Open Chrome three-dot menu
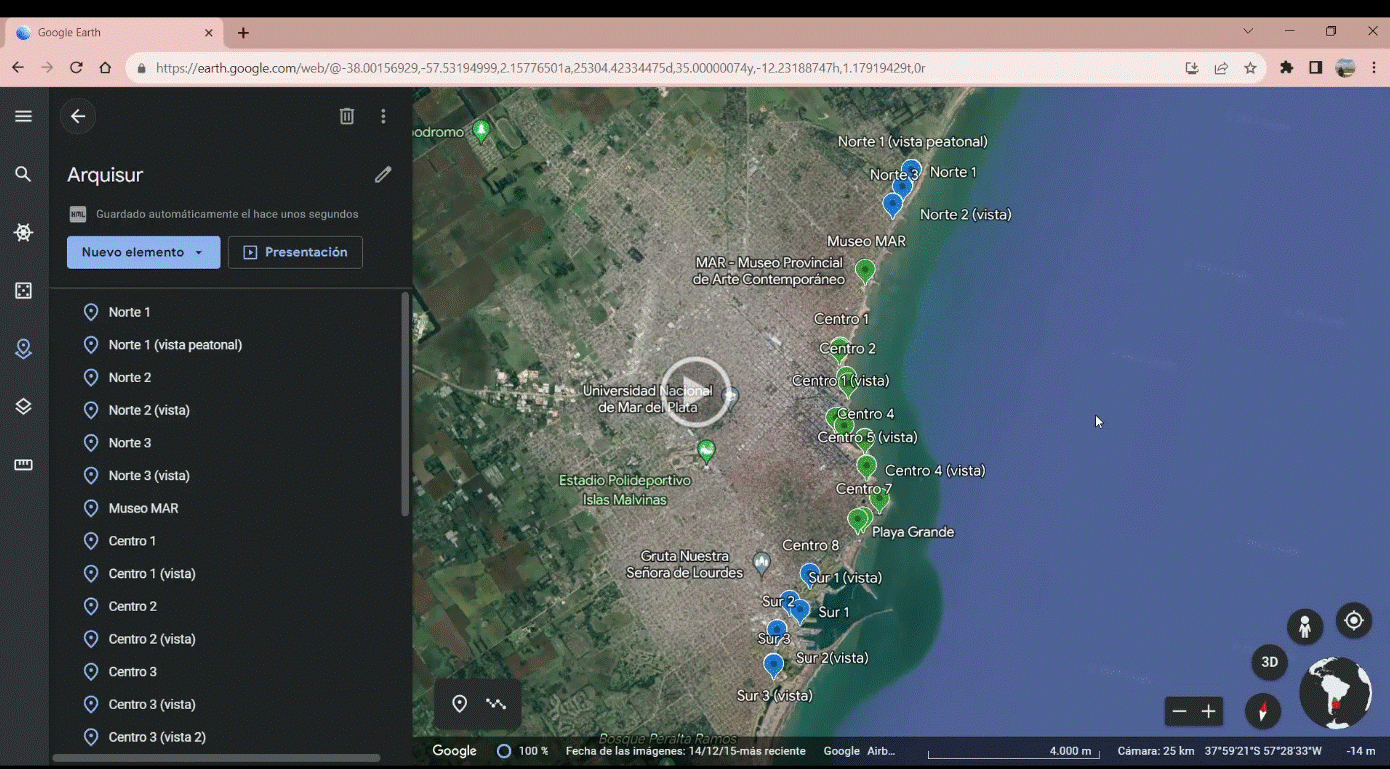Image resolution: width=1390 pixels, height=769 pixels. point(1373,68)
